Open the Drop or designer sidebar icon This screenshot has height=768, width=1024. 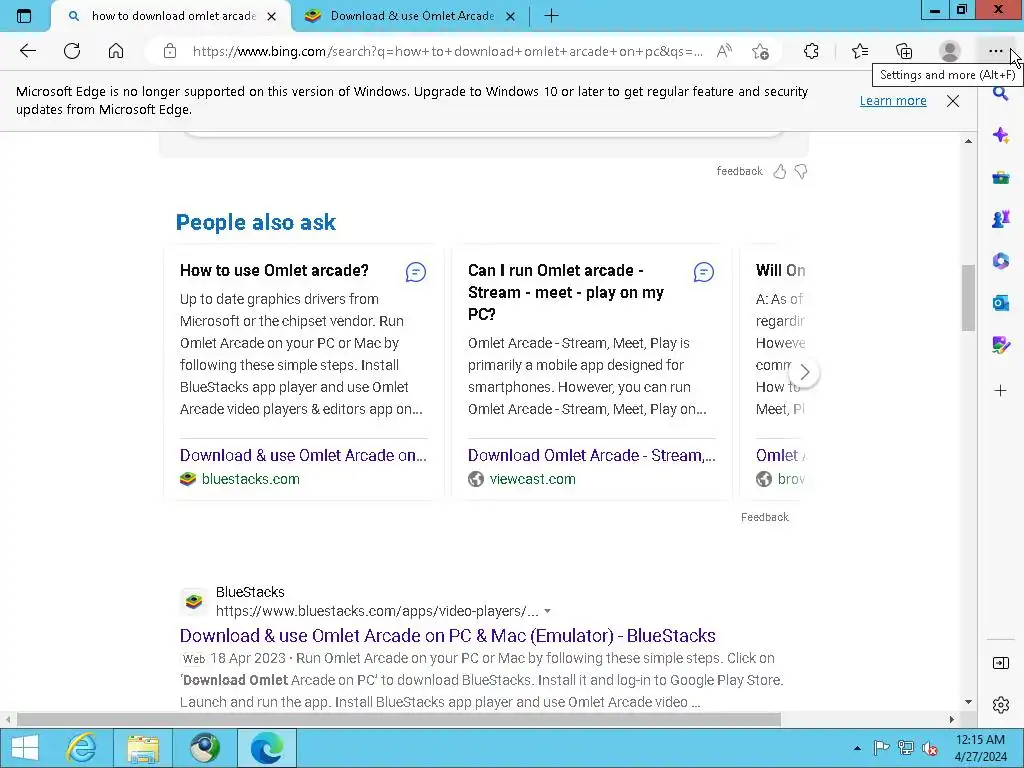click(1000, 344)
